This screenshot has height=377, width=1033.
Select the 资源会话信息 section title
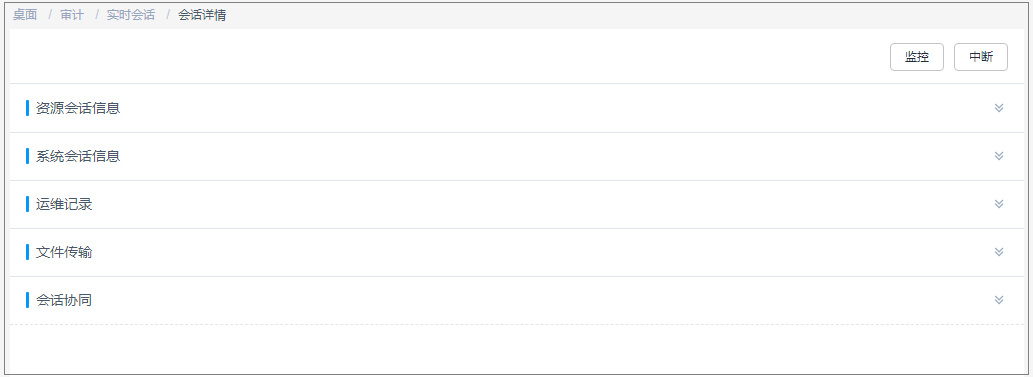78,108
